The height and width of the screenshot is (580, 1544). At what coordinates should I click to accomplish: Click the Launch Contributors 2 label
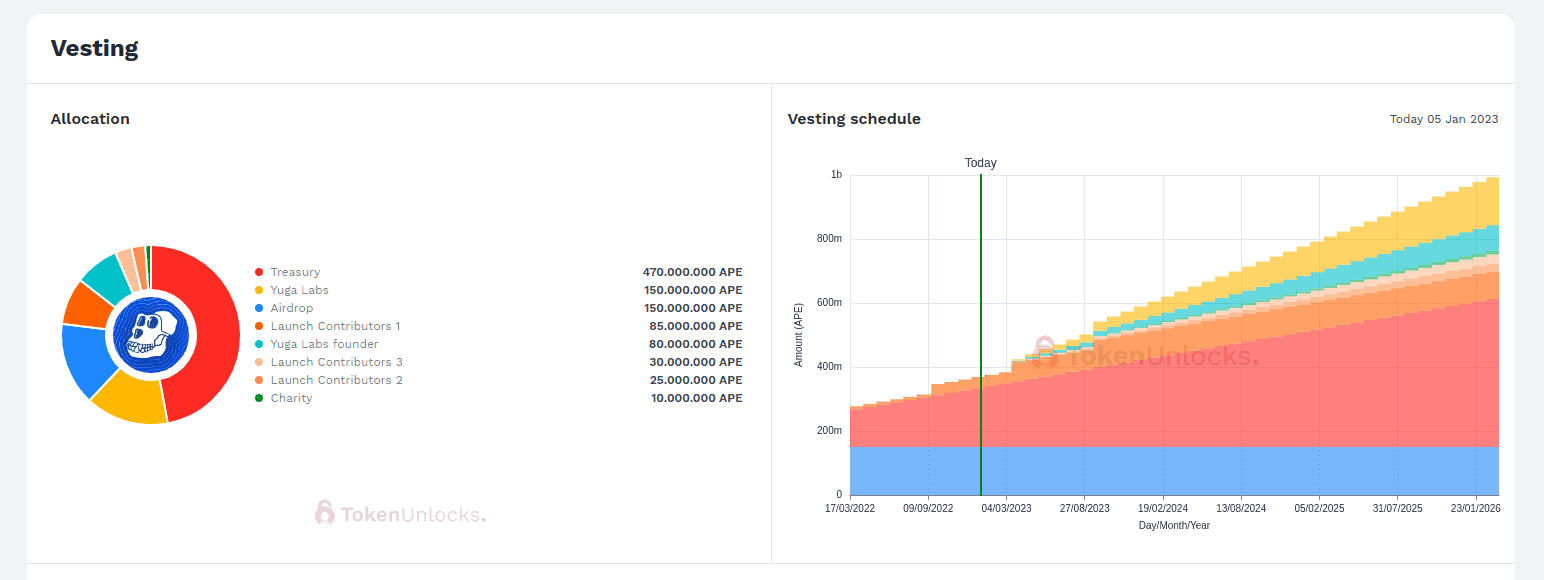[336, 380]
